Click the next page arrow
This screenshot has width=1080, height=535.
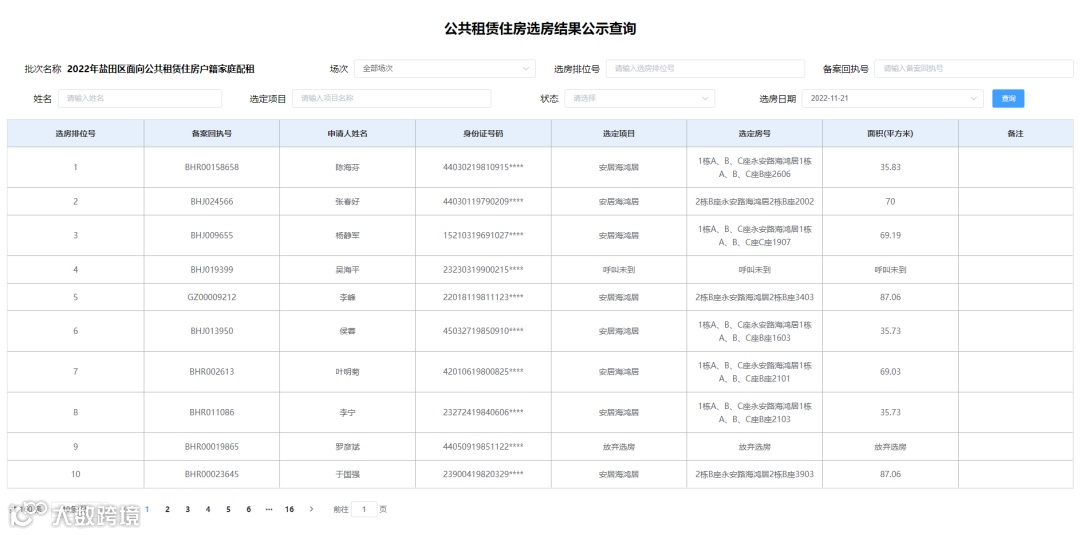[311, 510]
